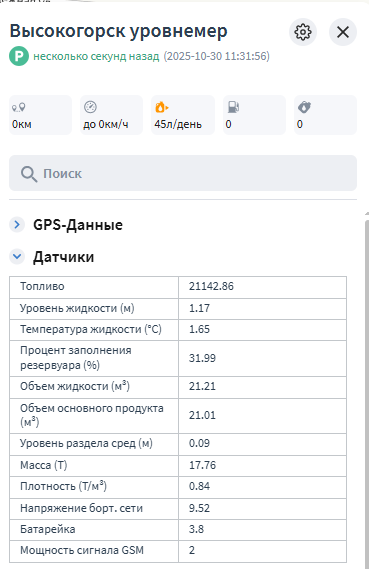The image size is (369, 569).
Task: Open the speed card до 0км/ч
Action: pos(111,115)
